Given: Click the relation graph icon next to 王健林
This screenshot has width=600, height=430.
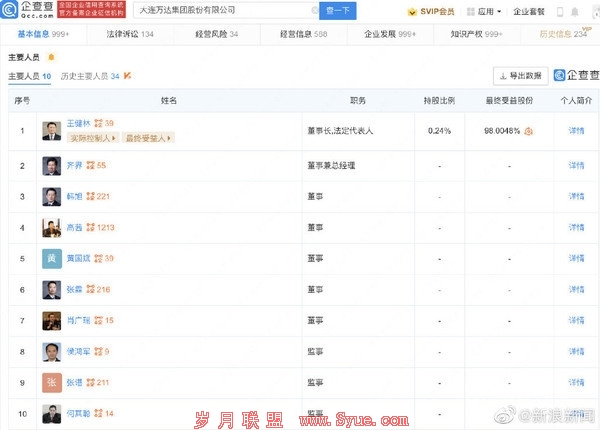Looking at the screenshot, I should coord(98,123).
